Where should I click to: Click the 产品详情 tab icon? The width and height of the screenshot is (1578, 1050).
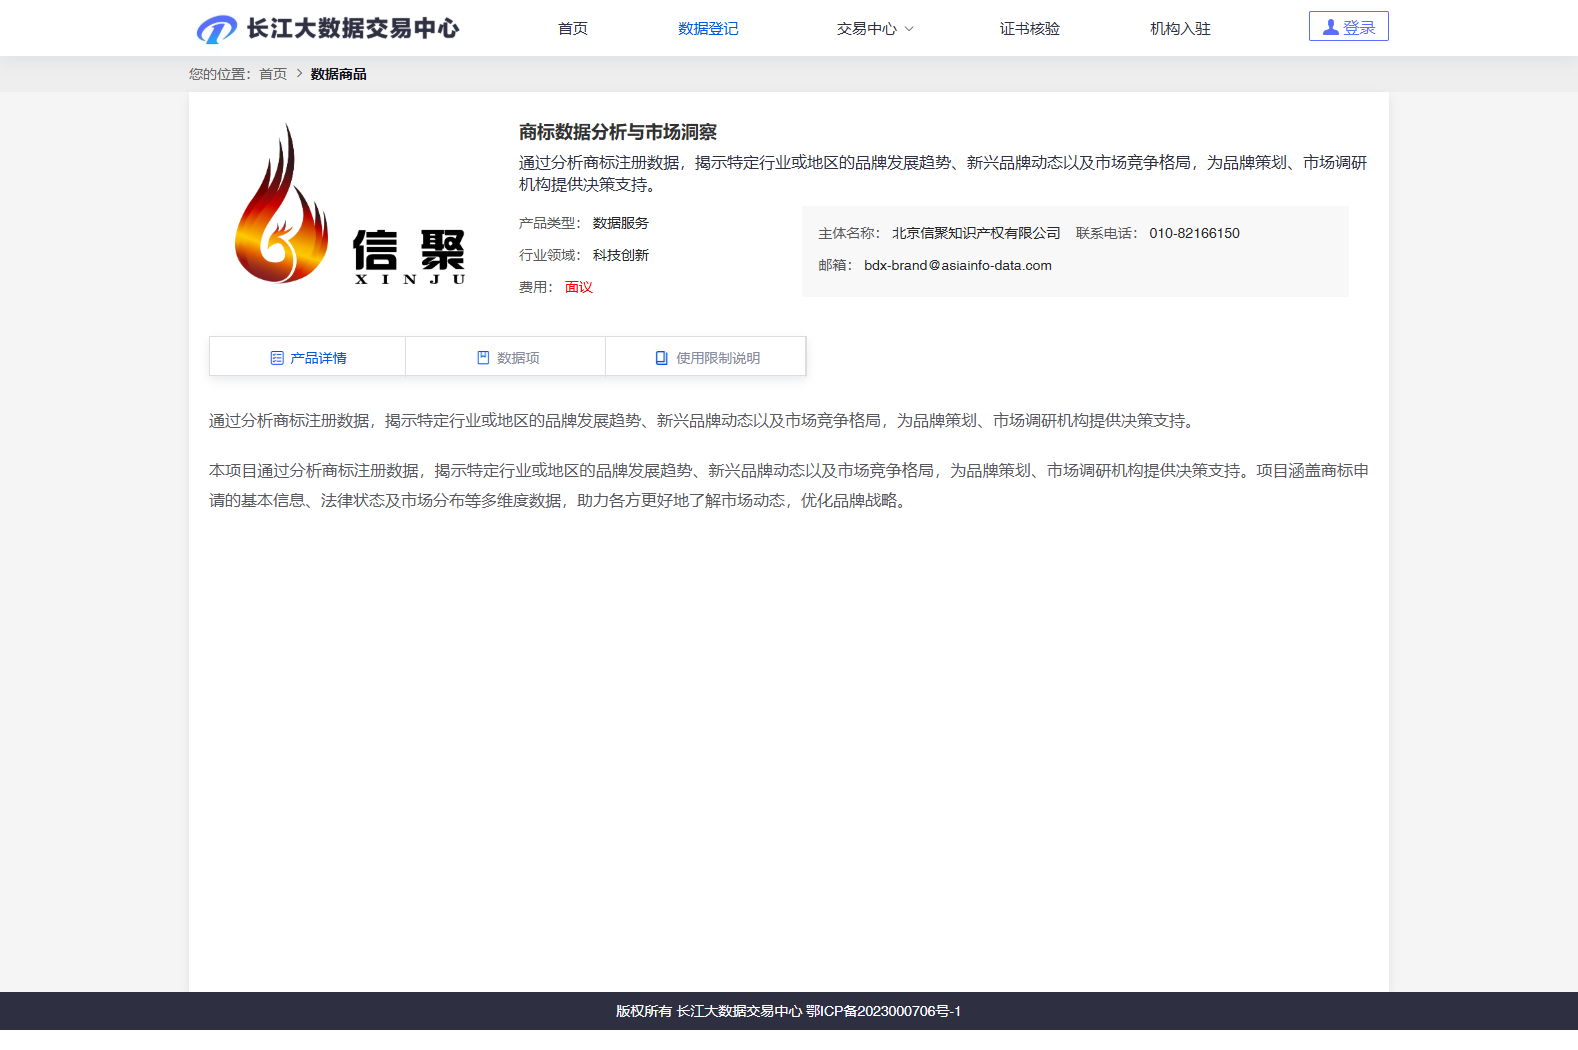(x=277, y=358)
